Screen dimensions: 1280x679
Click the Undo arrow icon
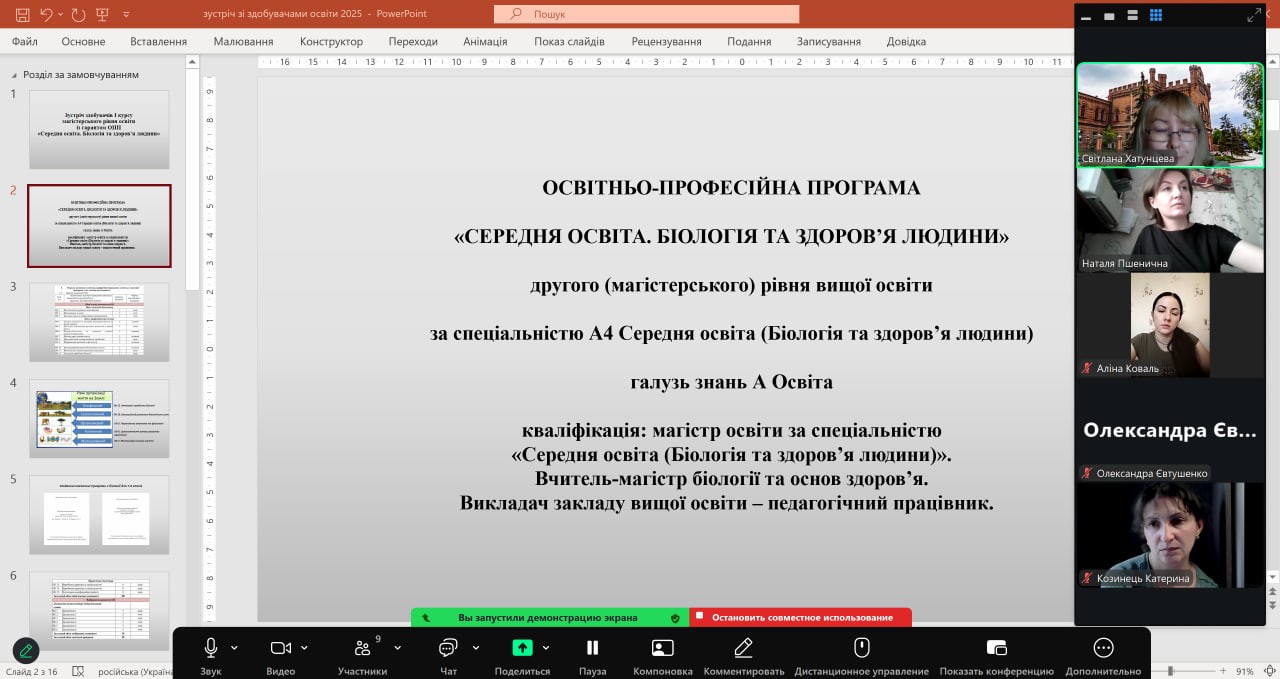[46, 15]
